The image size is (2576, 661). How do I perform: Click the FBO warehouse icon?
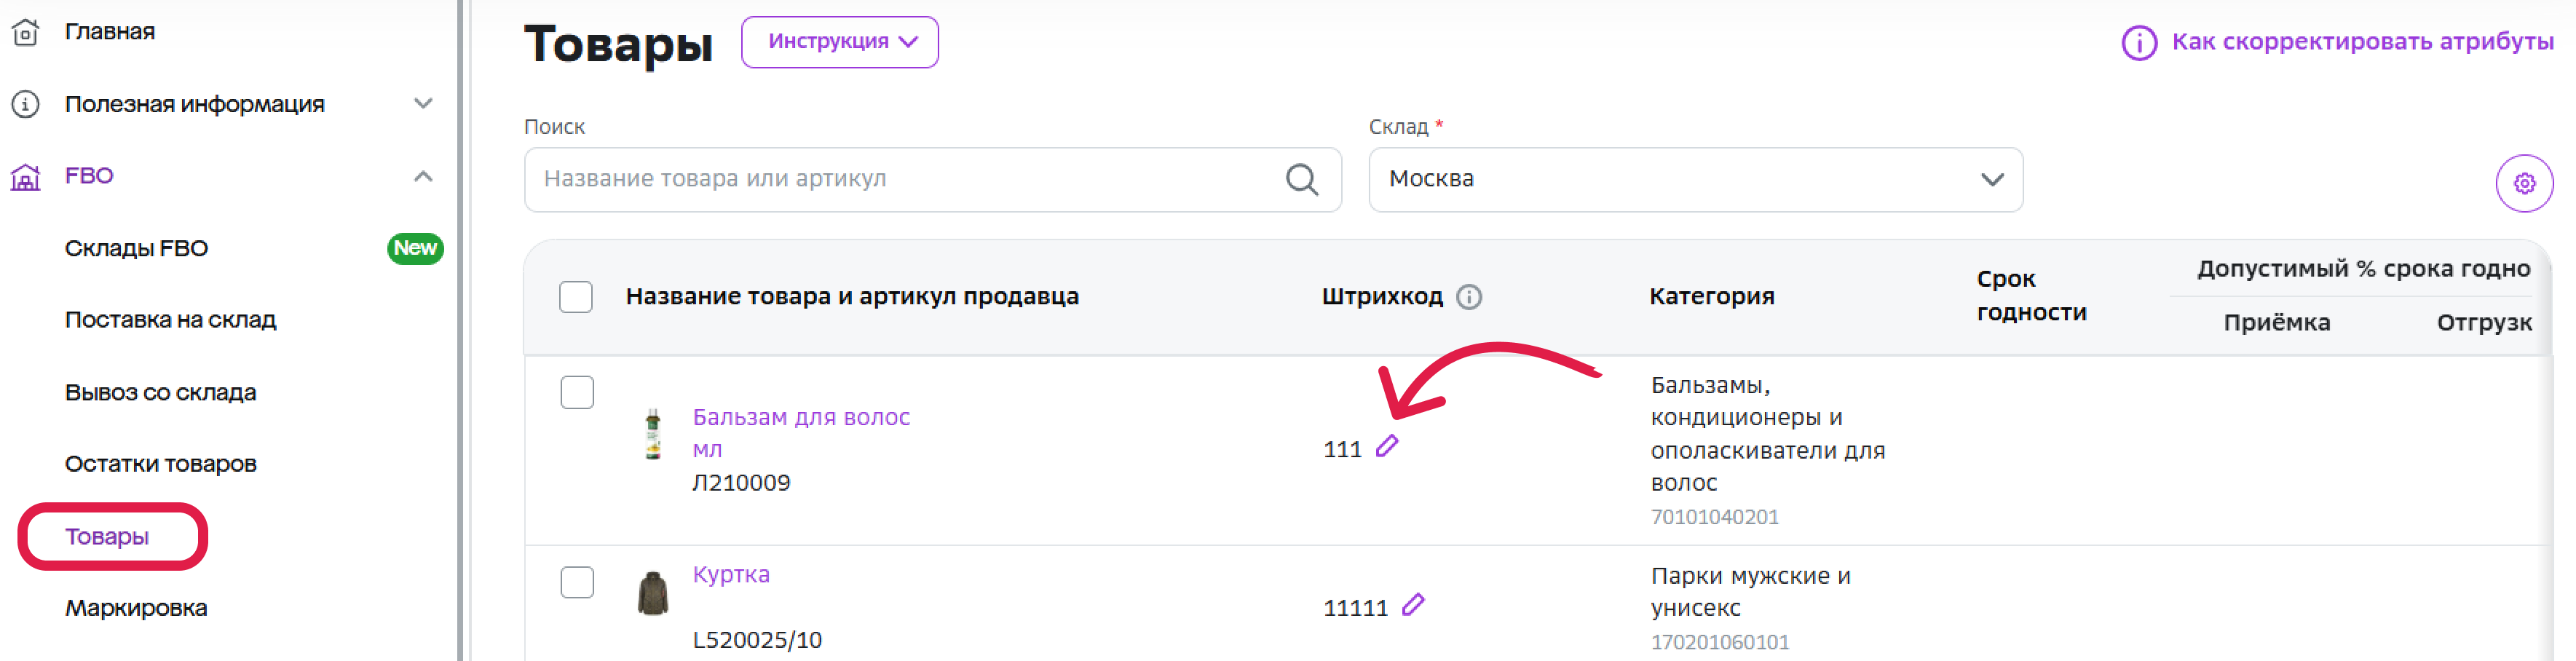pos(25,177)
